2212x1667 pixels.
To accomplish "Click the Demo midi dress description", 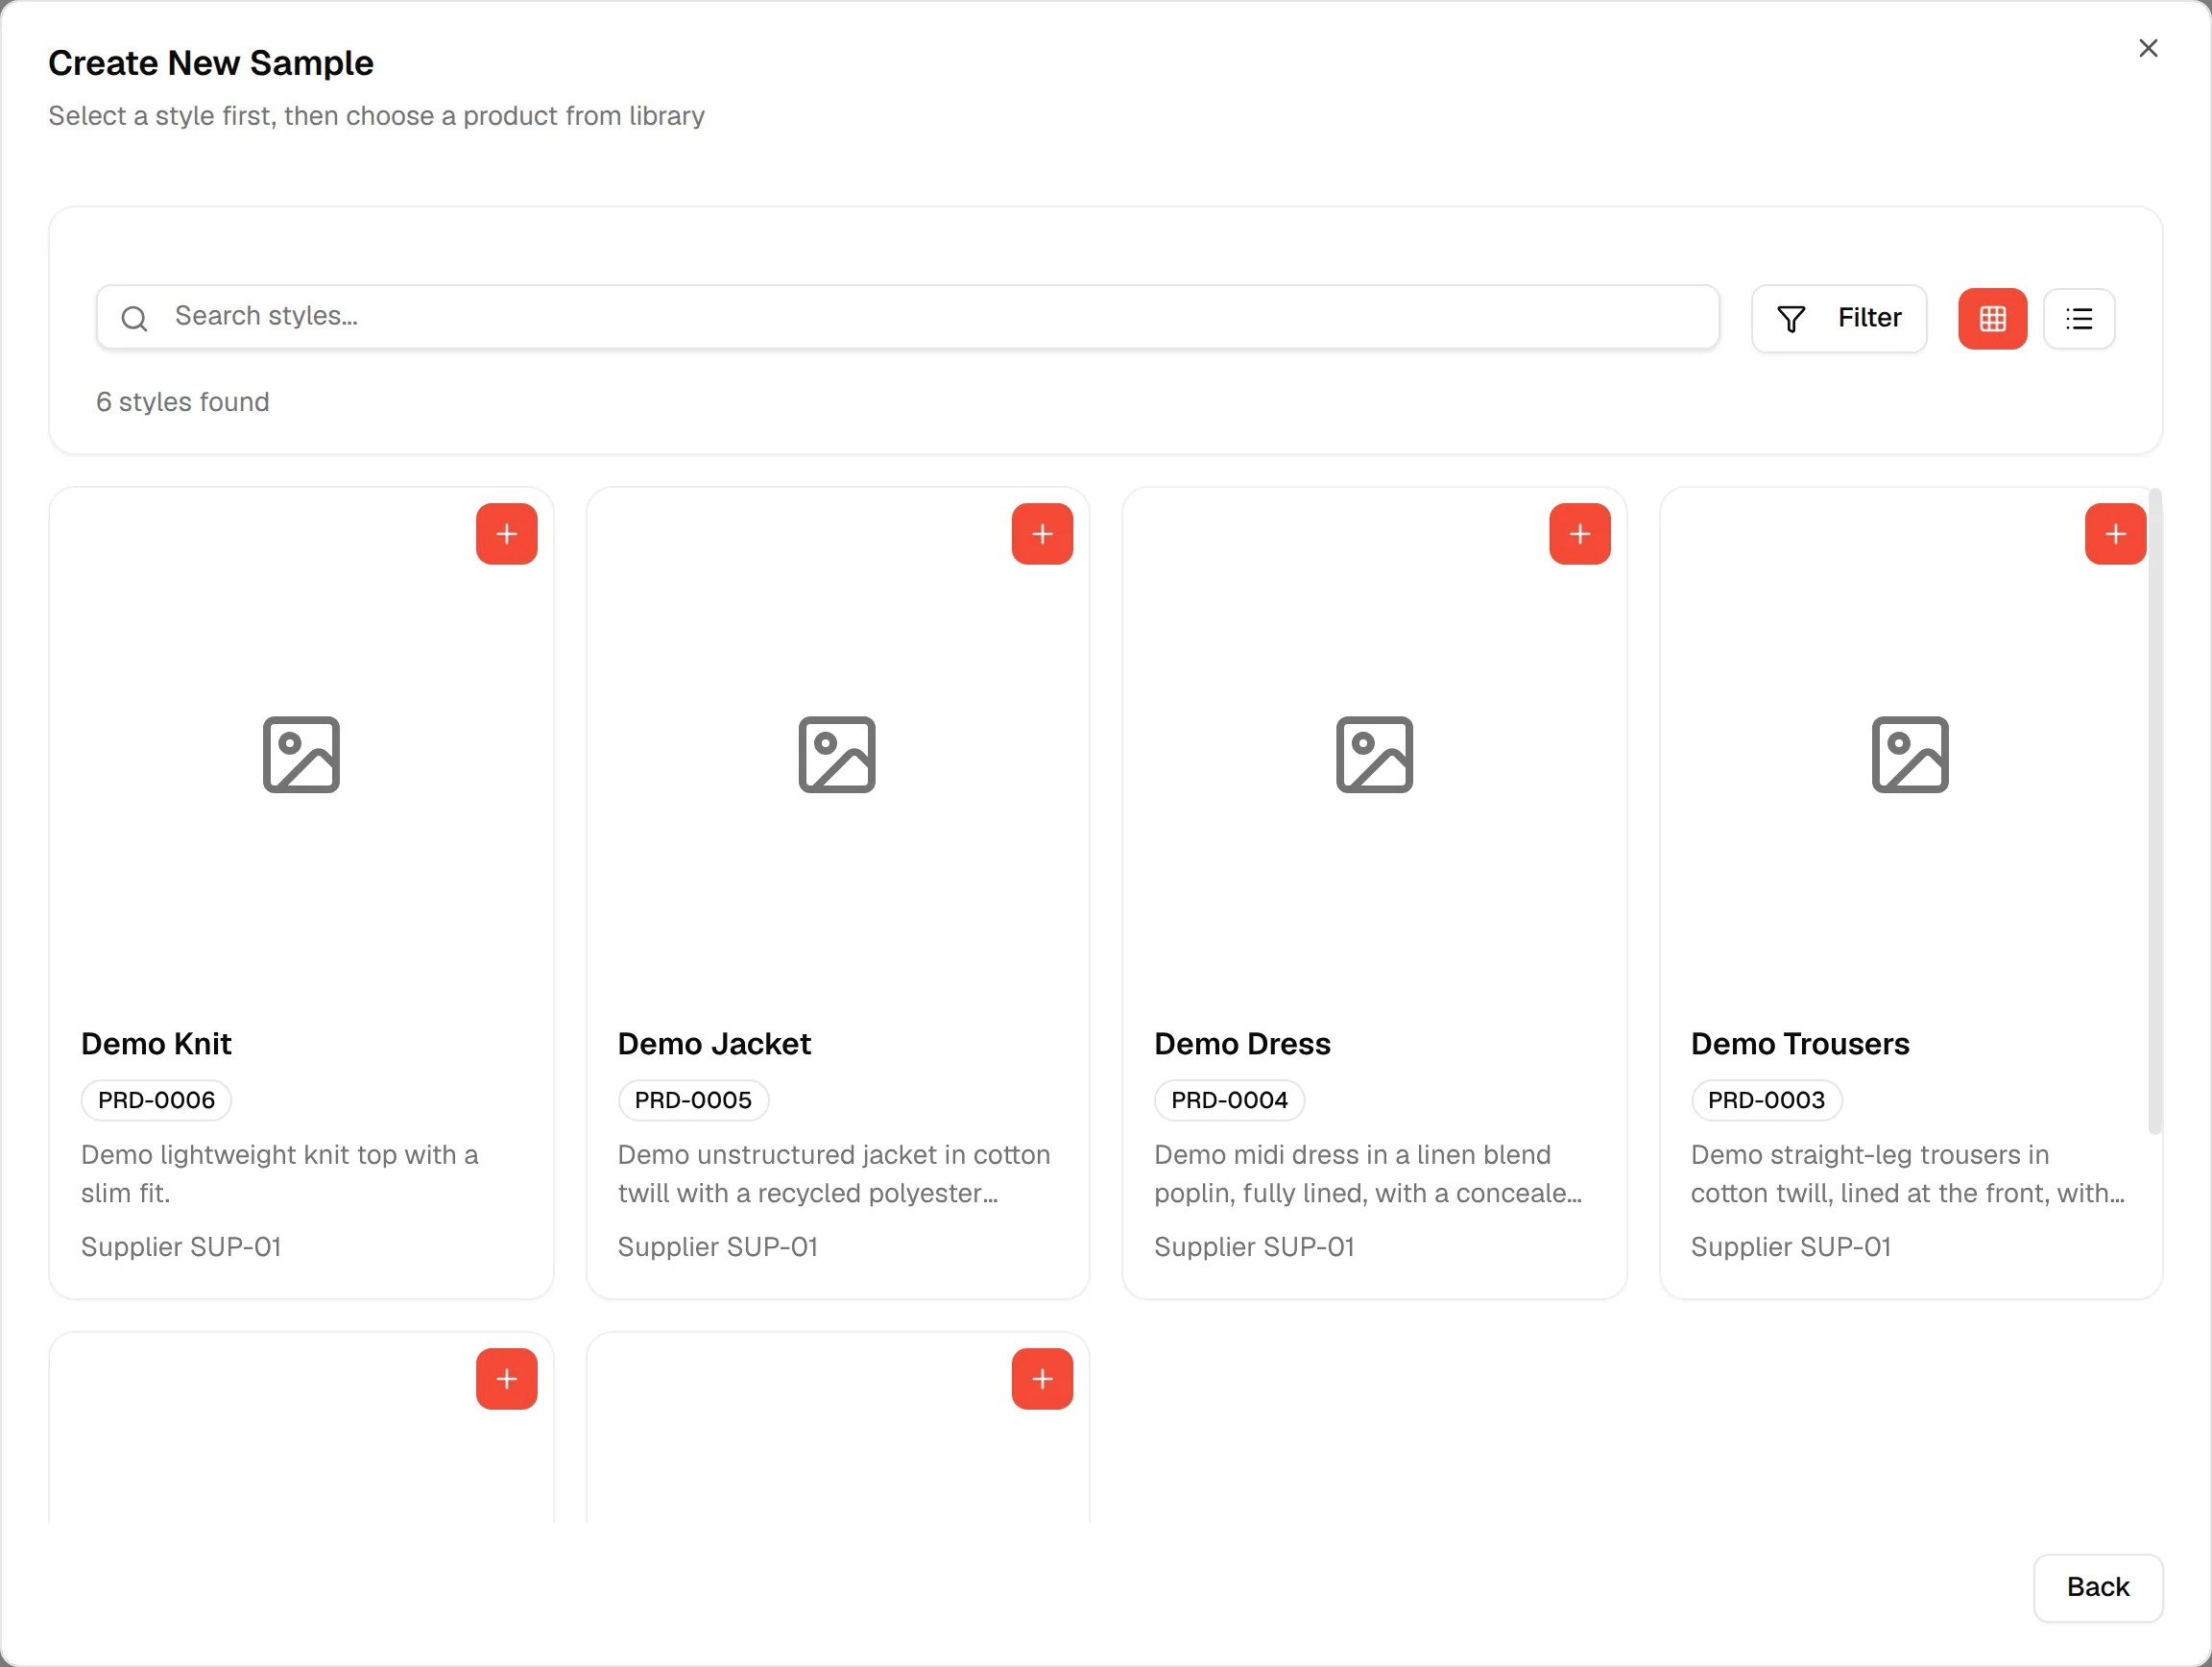I will pyautogui.click(x=1368, y=1174).
